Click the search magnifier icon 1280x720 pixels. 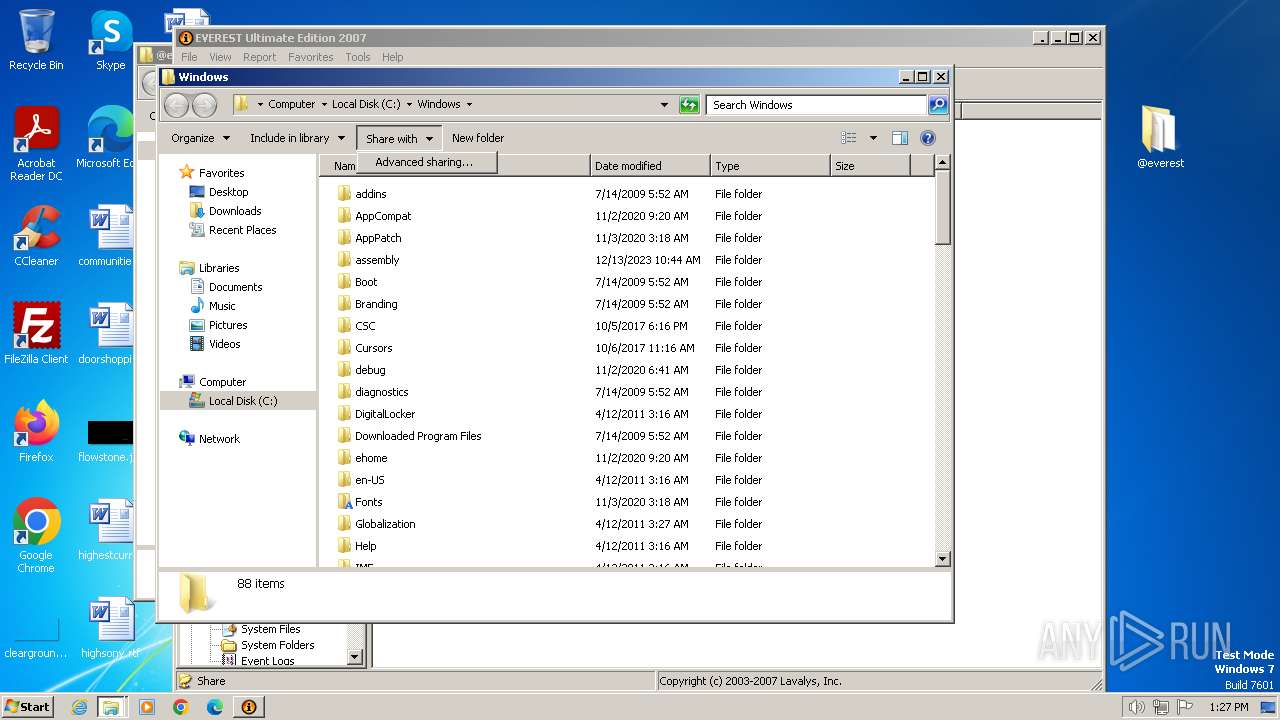937,104
